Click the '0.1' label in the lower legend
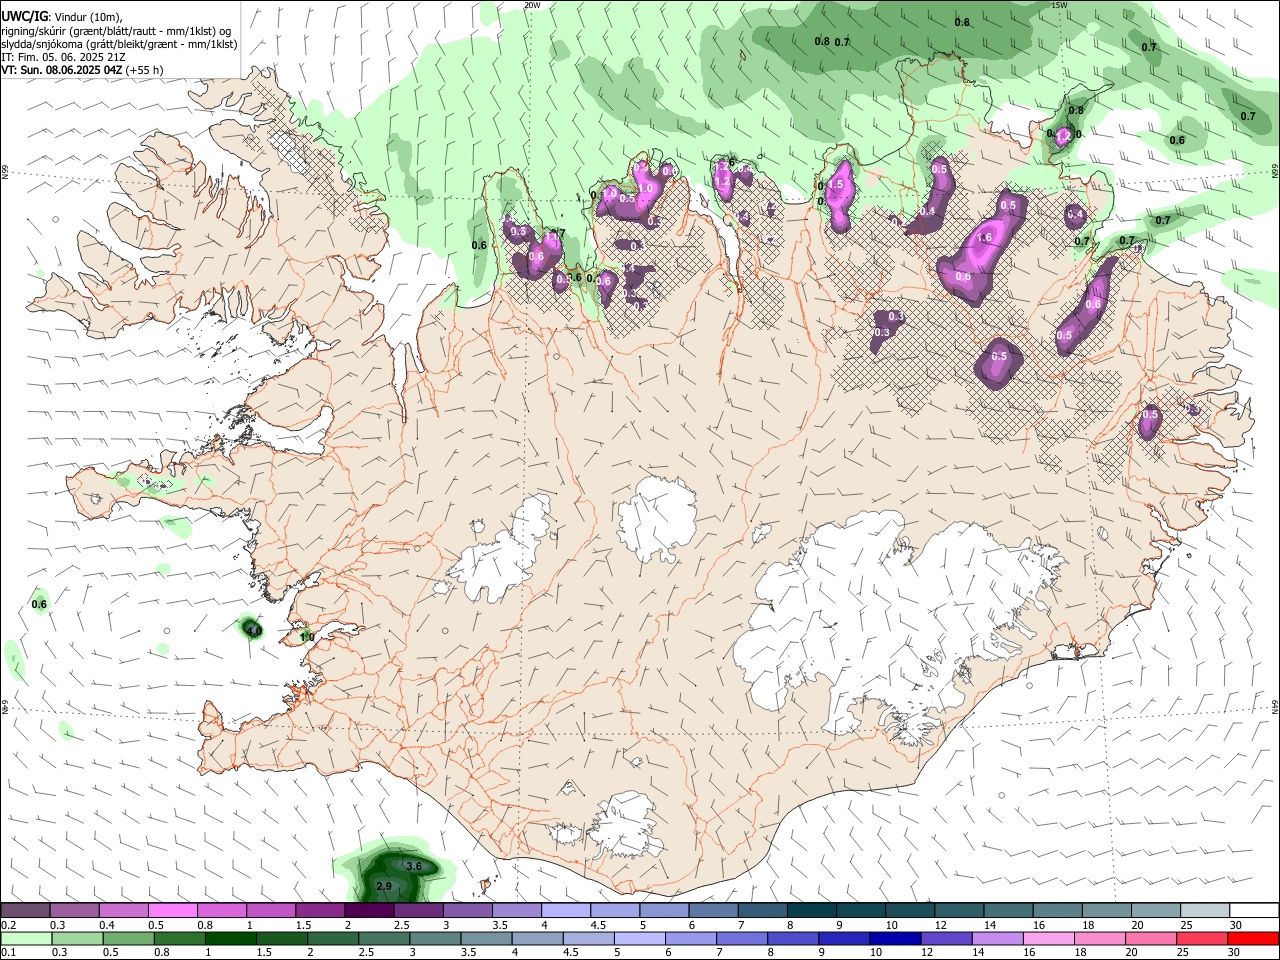 pos(9,953)
